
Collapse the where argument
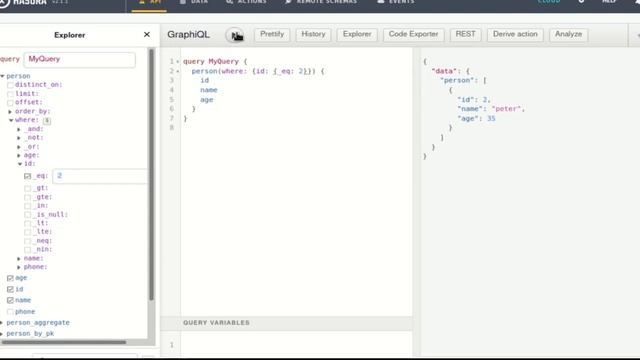pyautogui.click(x=11, y=120)
